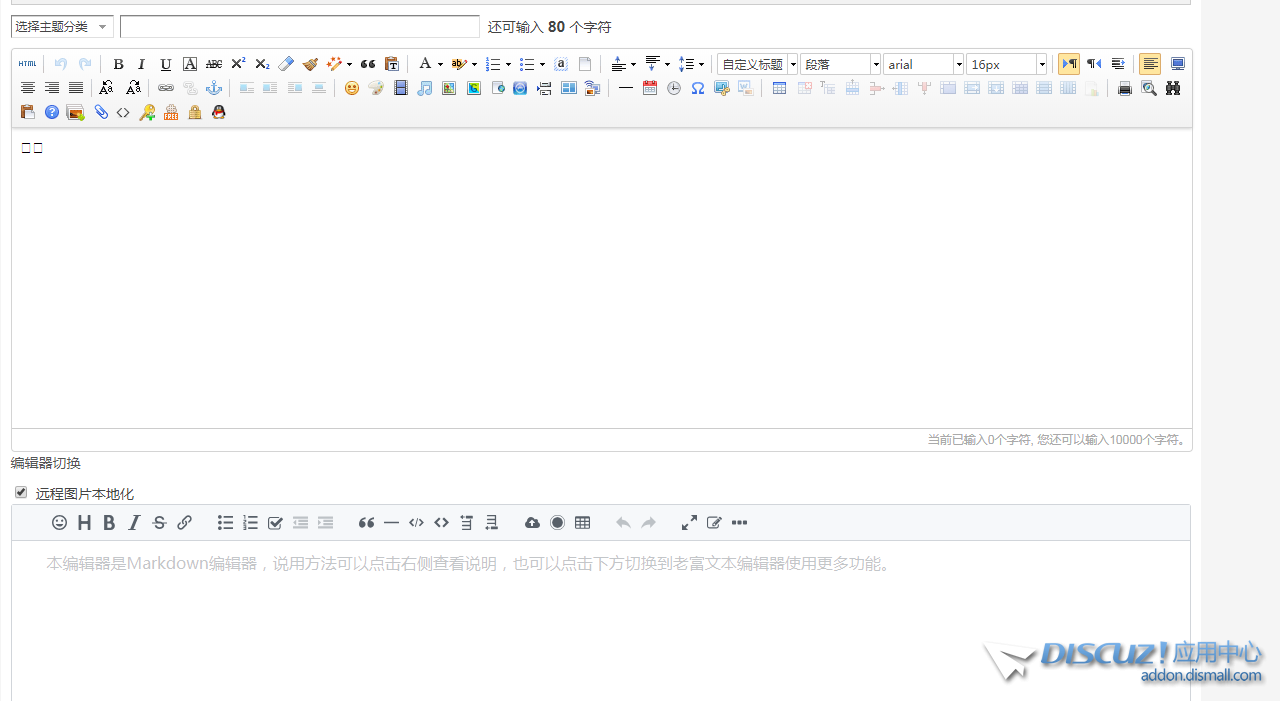Upload file via Markdown cloud icon
This screenshot has height=701, width=1280.
(x=532, y=523)
